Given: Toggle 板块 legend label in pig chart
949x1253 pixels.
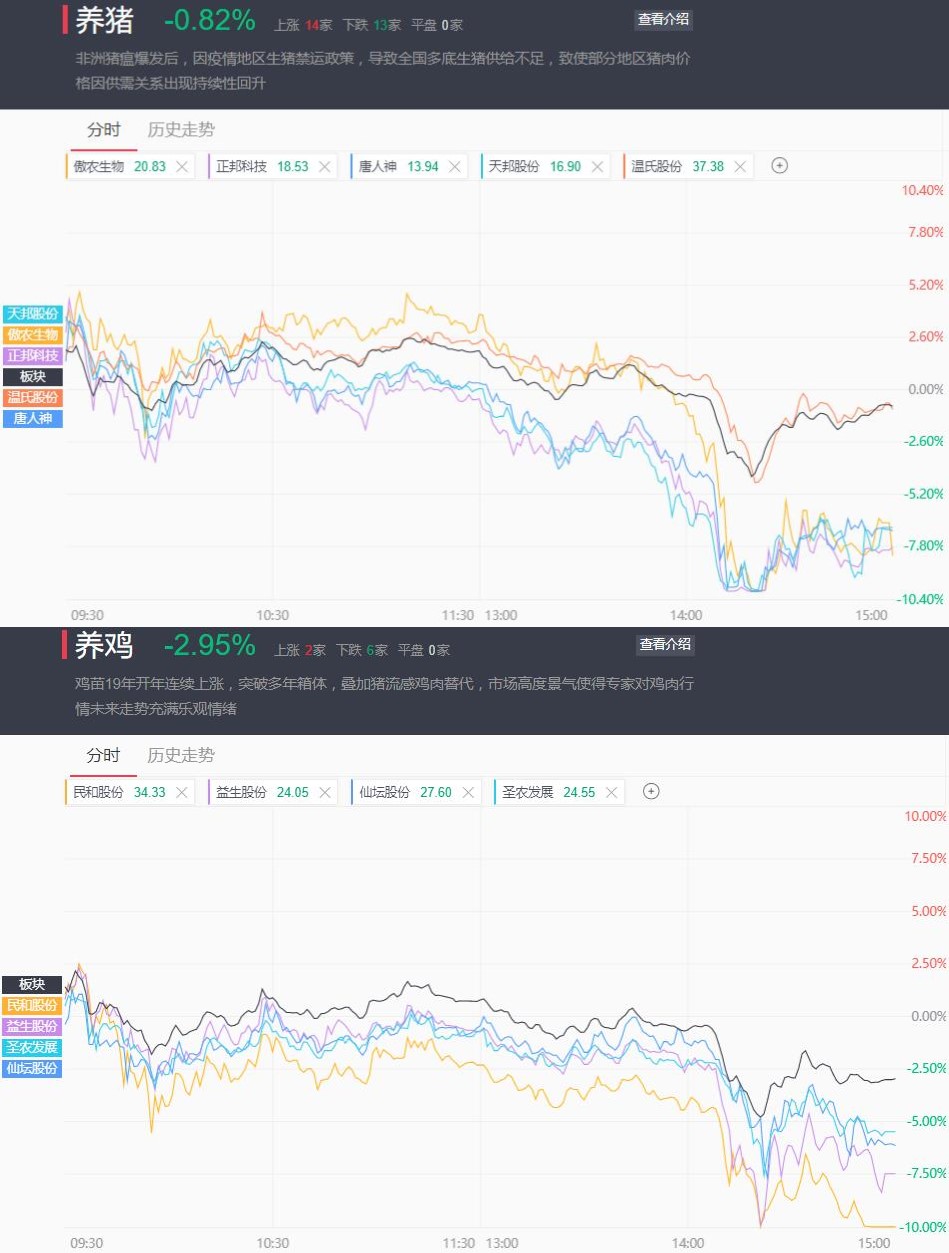Looking at the screenshot, I should 33,377.
